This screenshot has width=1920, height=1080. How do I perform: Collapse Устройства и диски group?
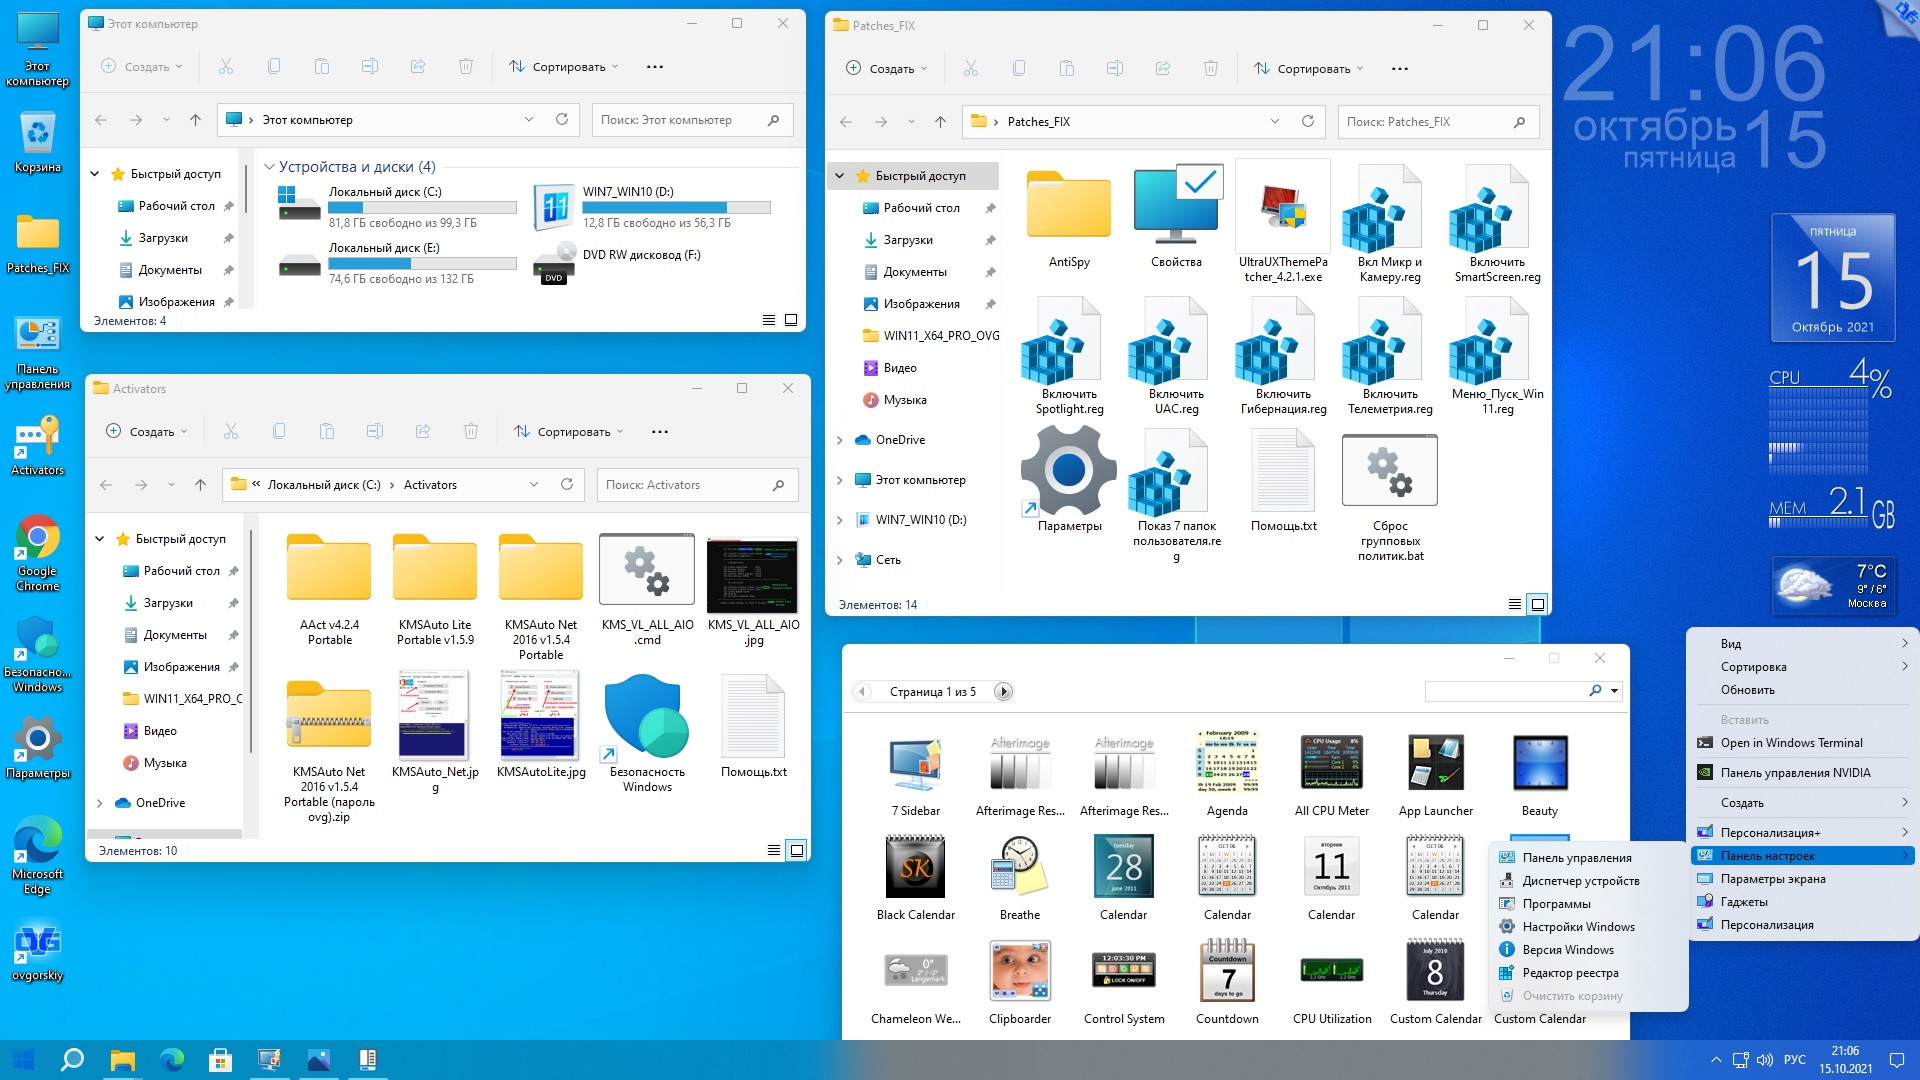(269, 167)
